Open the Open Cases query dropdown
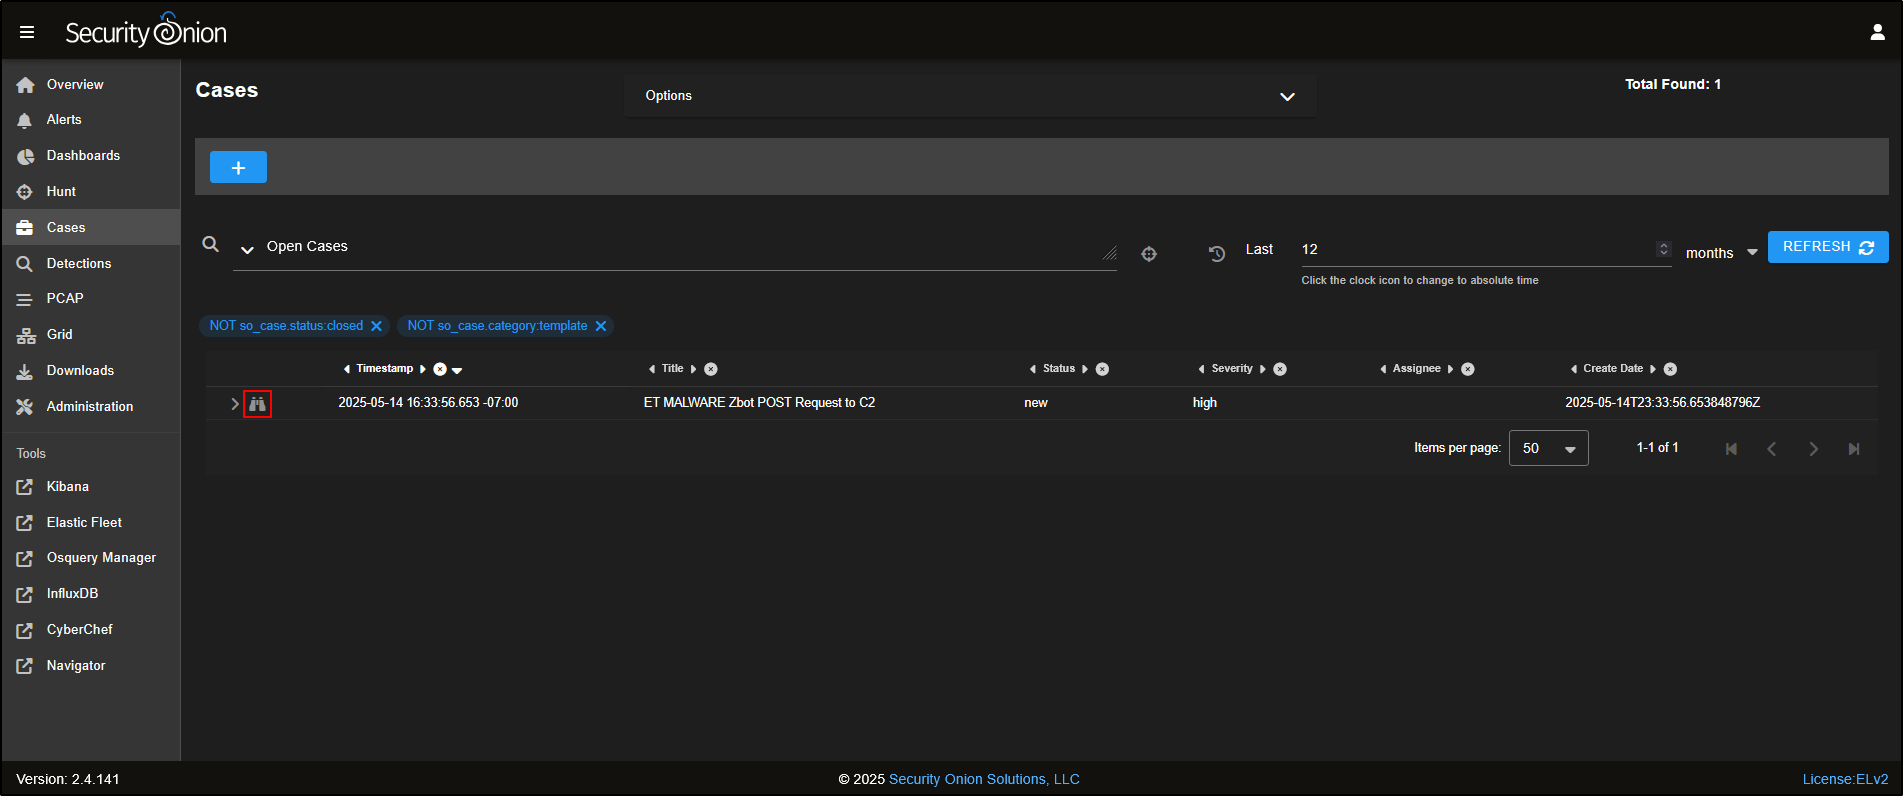The image size is (1903, 796). point(247,249)
